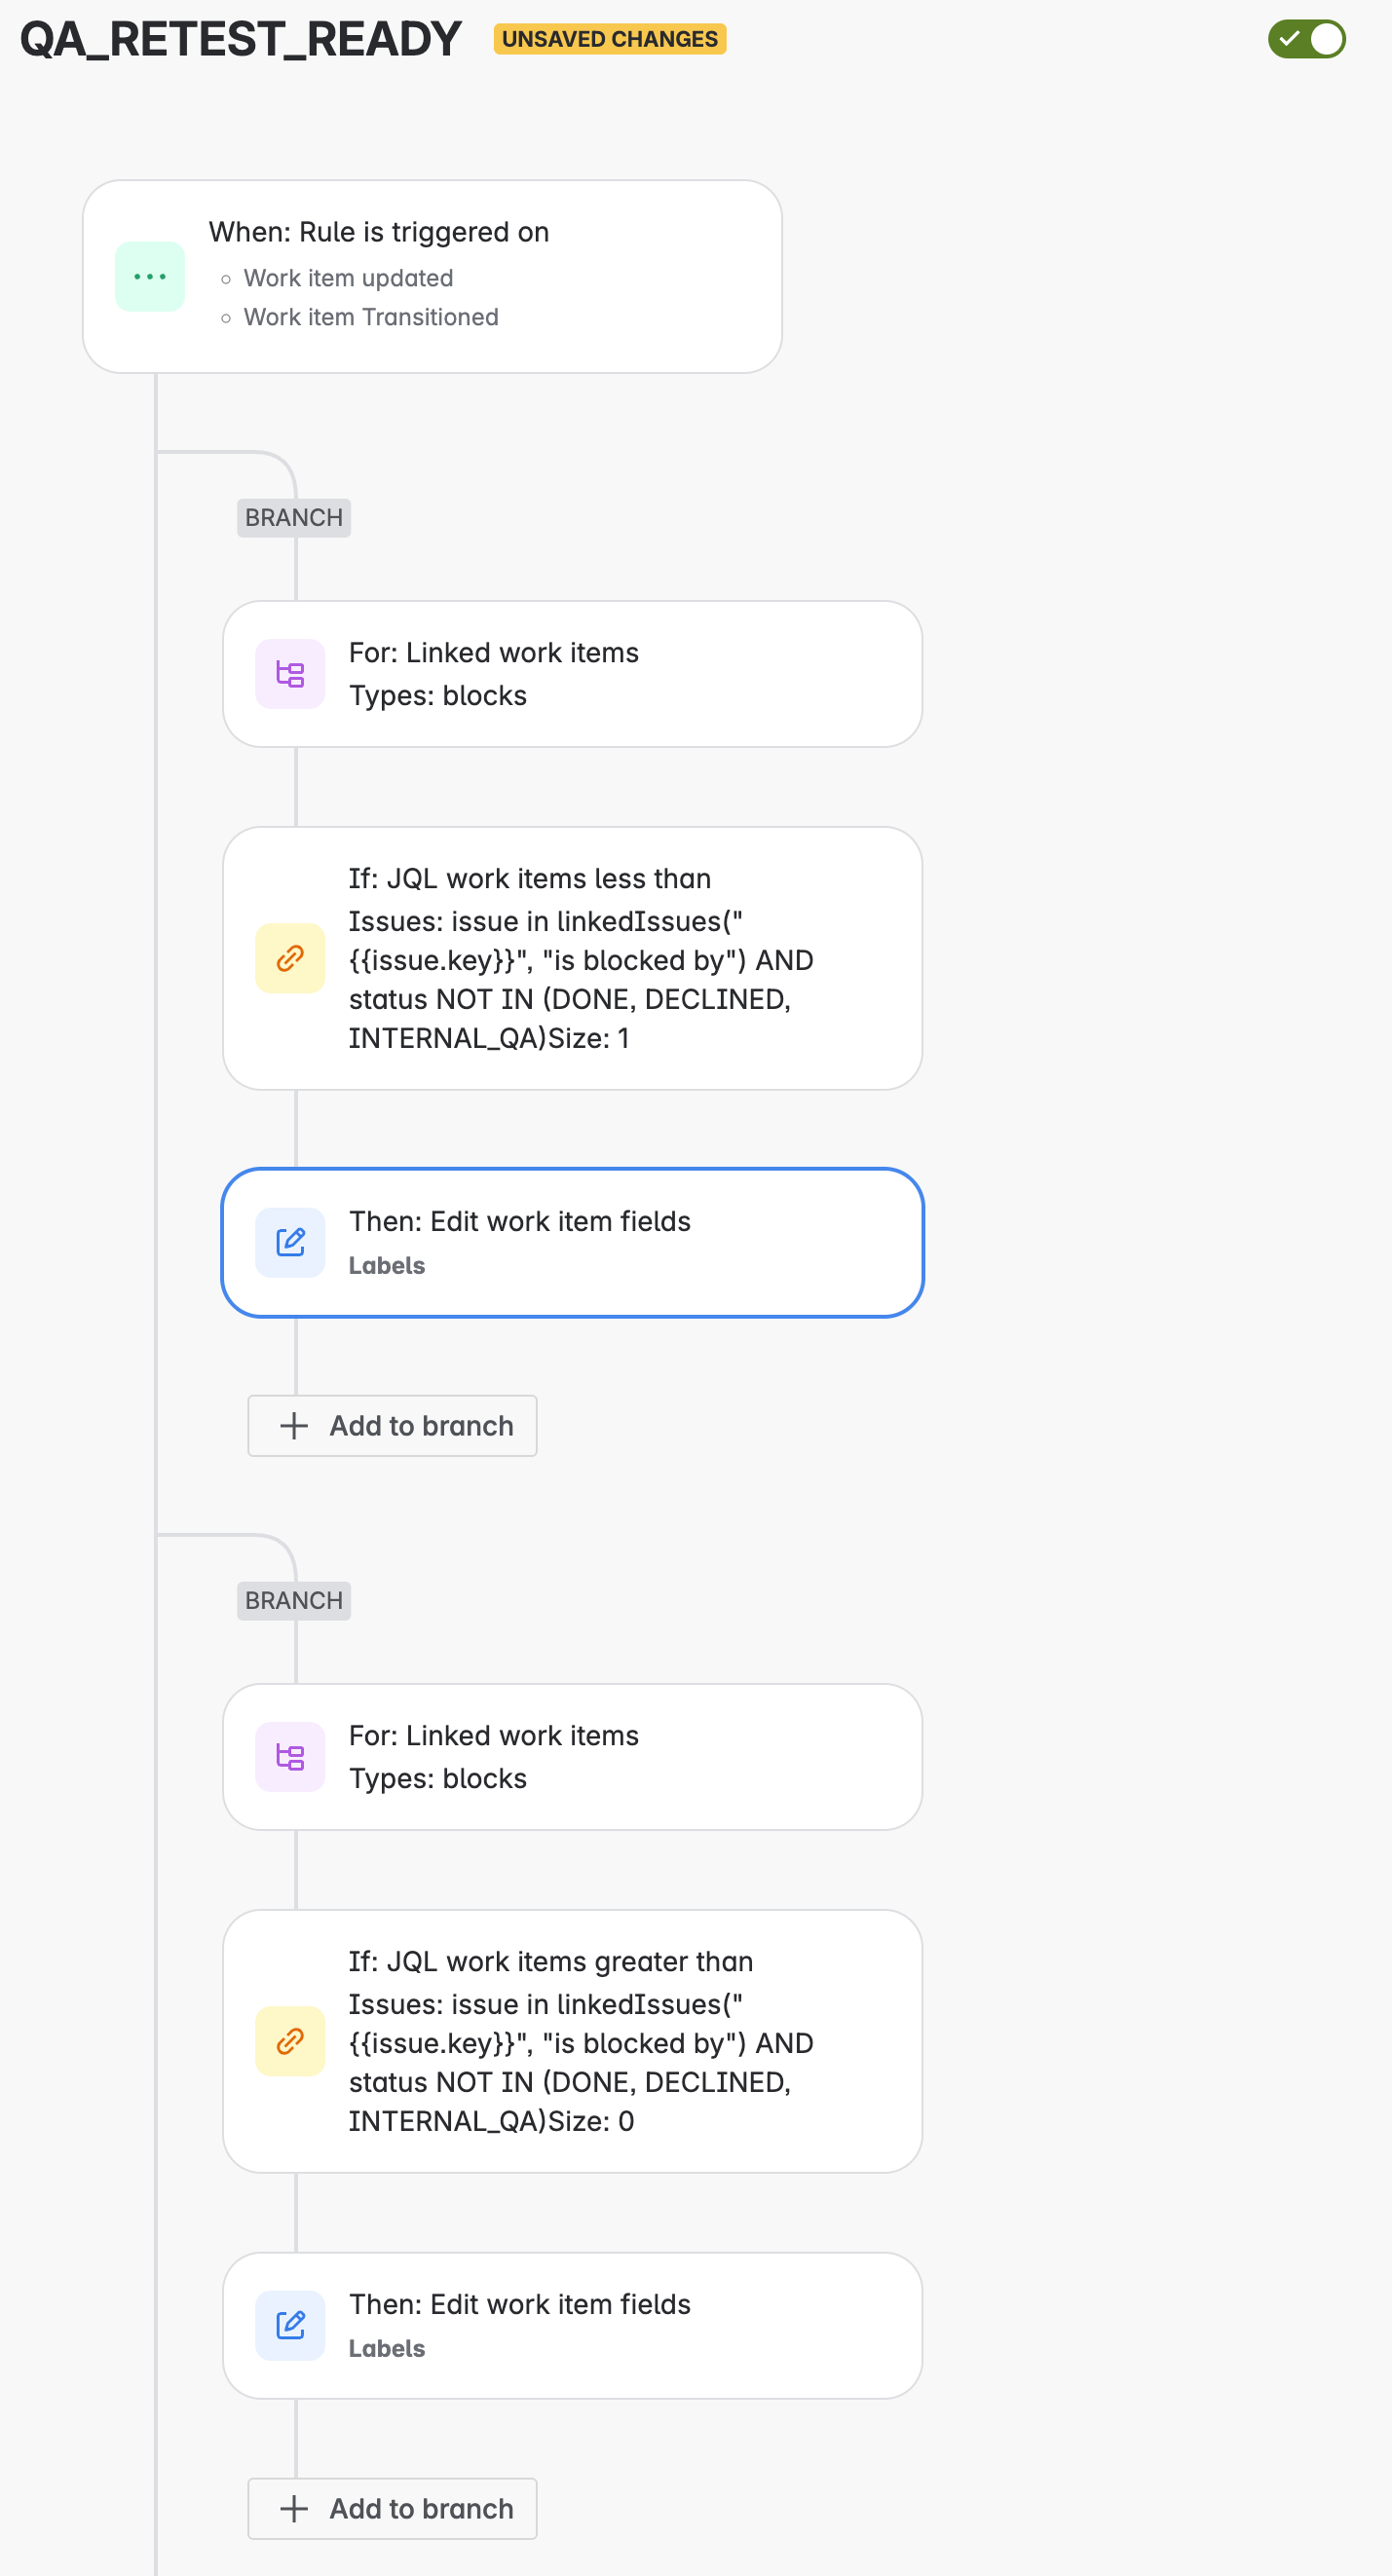This screenshot has width=1392, height=2576.
Task: Click the first 'Add to branch' button
Action: [x=392, y=1426]
